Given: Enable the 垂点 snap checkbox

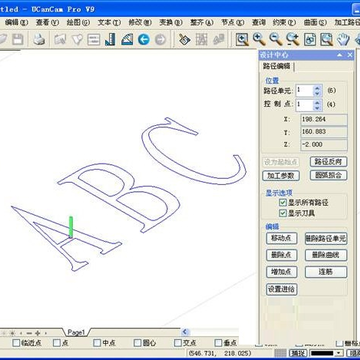Looking at the screenshot, I should click(x=218, y=343).
